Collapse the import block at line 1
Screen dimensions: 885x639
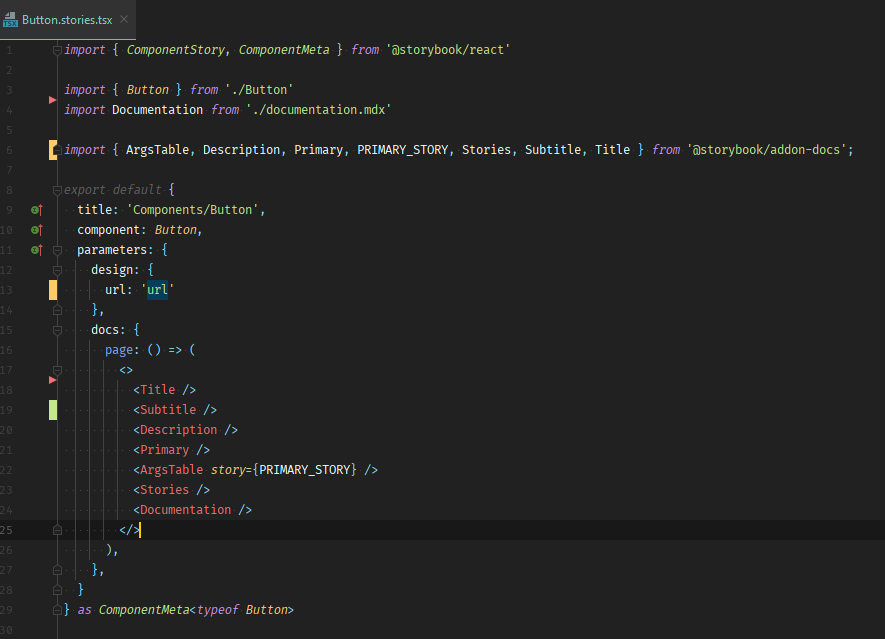57,51
